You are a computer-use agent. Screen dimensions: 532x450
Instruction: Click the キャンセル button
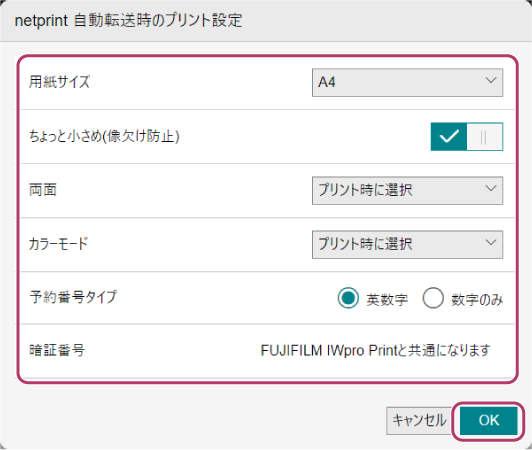[x=419, y=420]
